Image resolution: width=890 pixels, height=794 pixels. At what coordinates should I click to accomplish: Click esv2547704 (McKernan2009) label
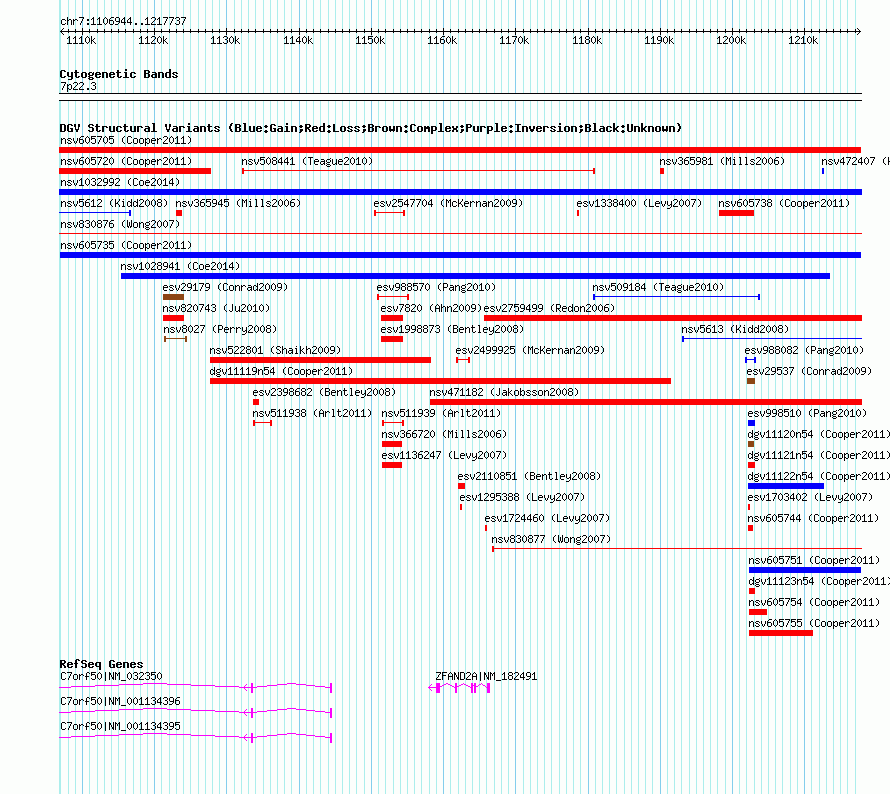click(x=448, y=203)
